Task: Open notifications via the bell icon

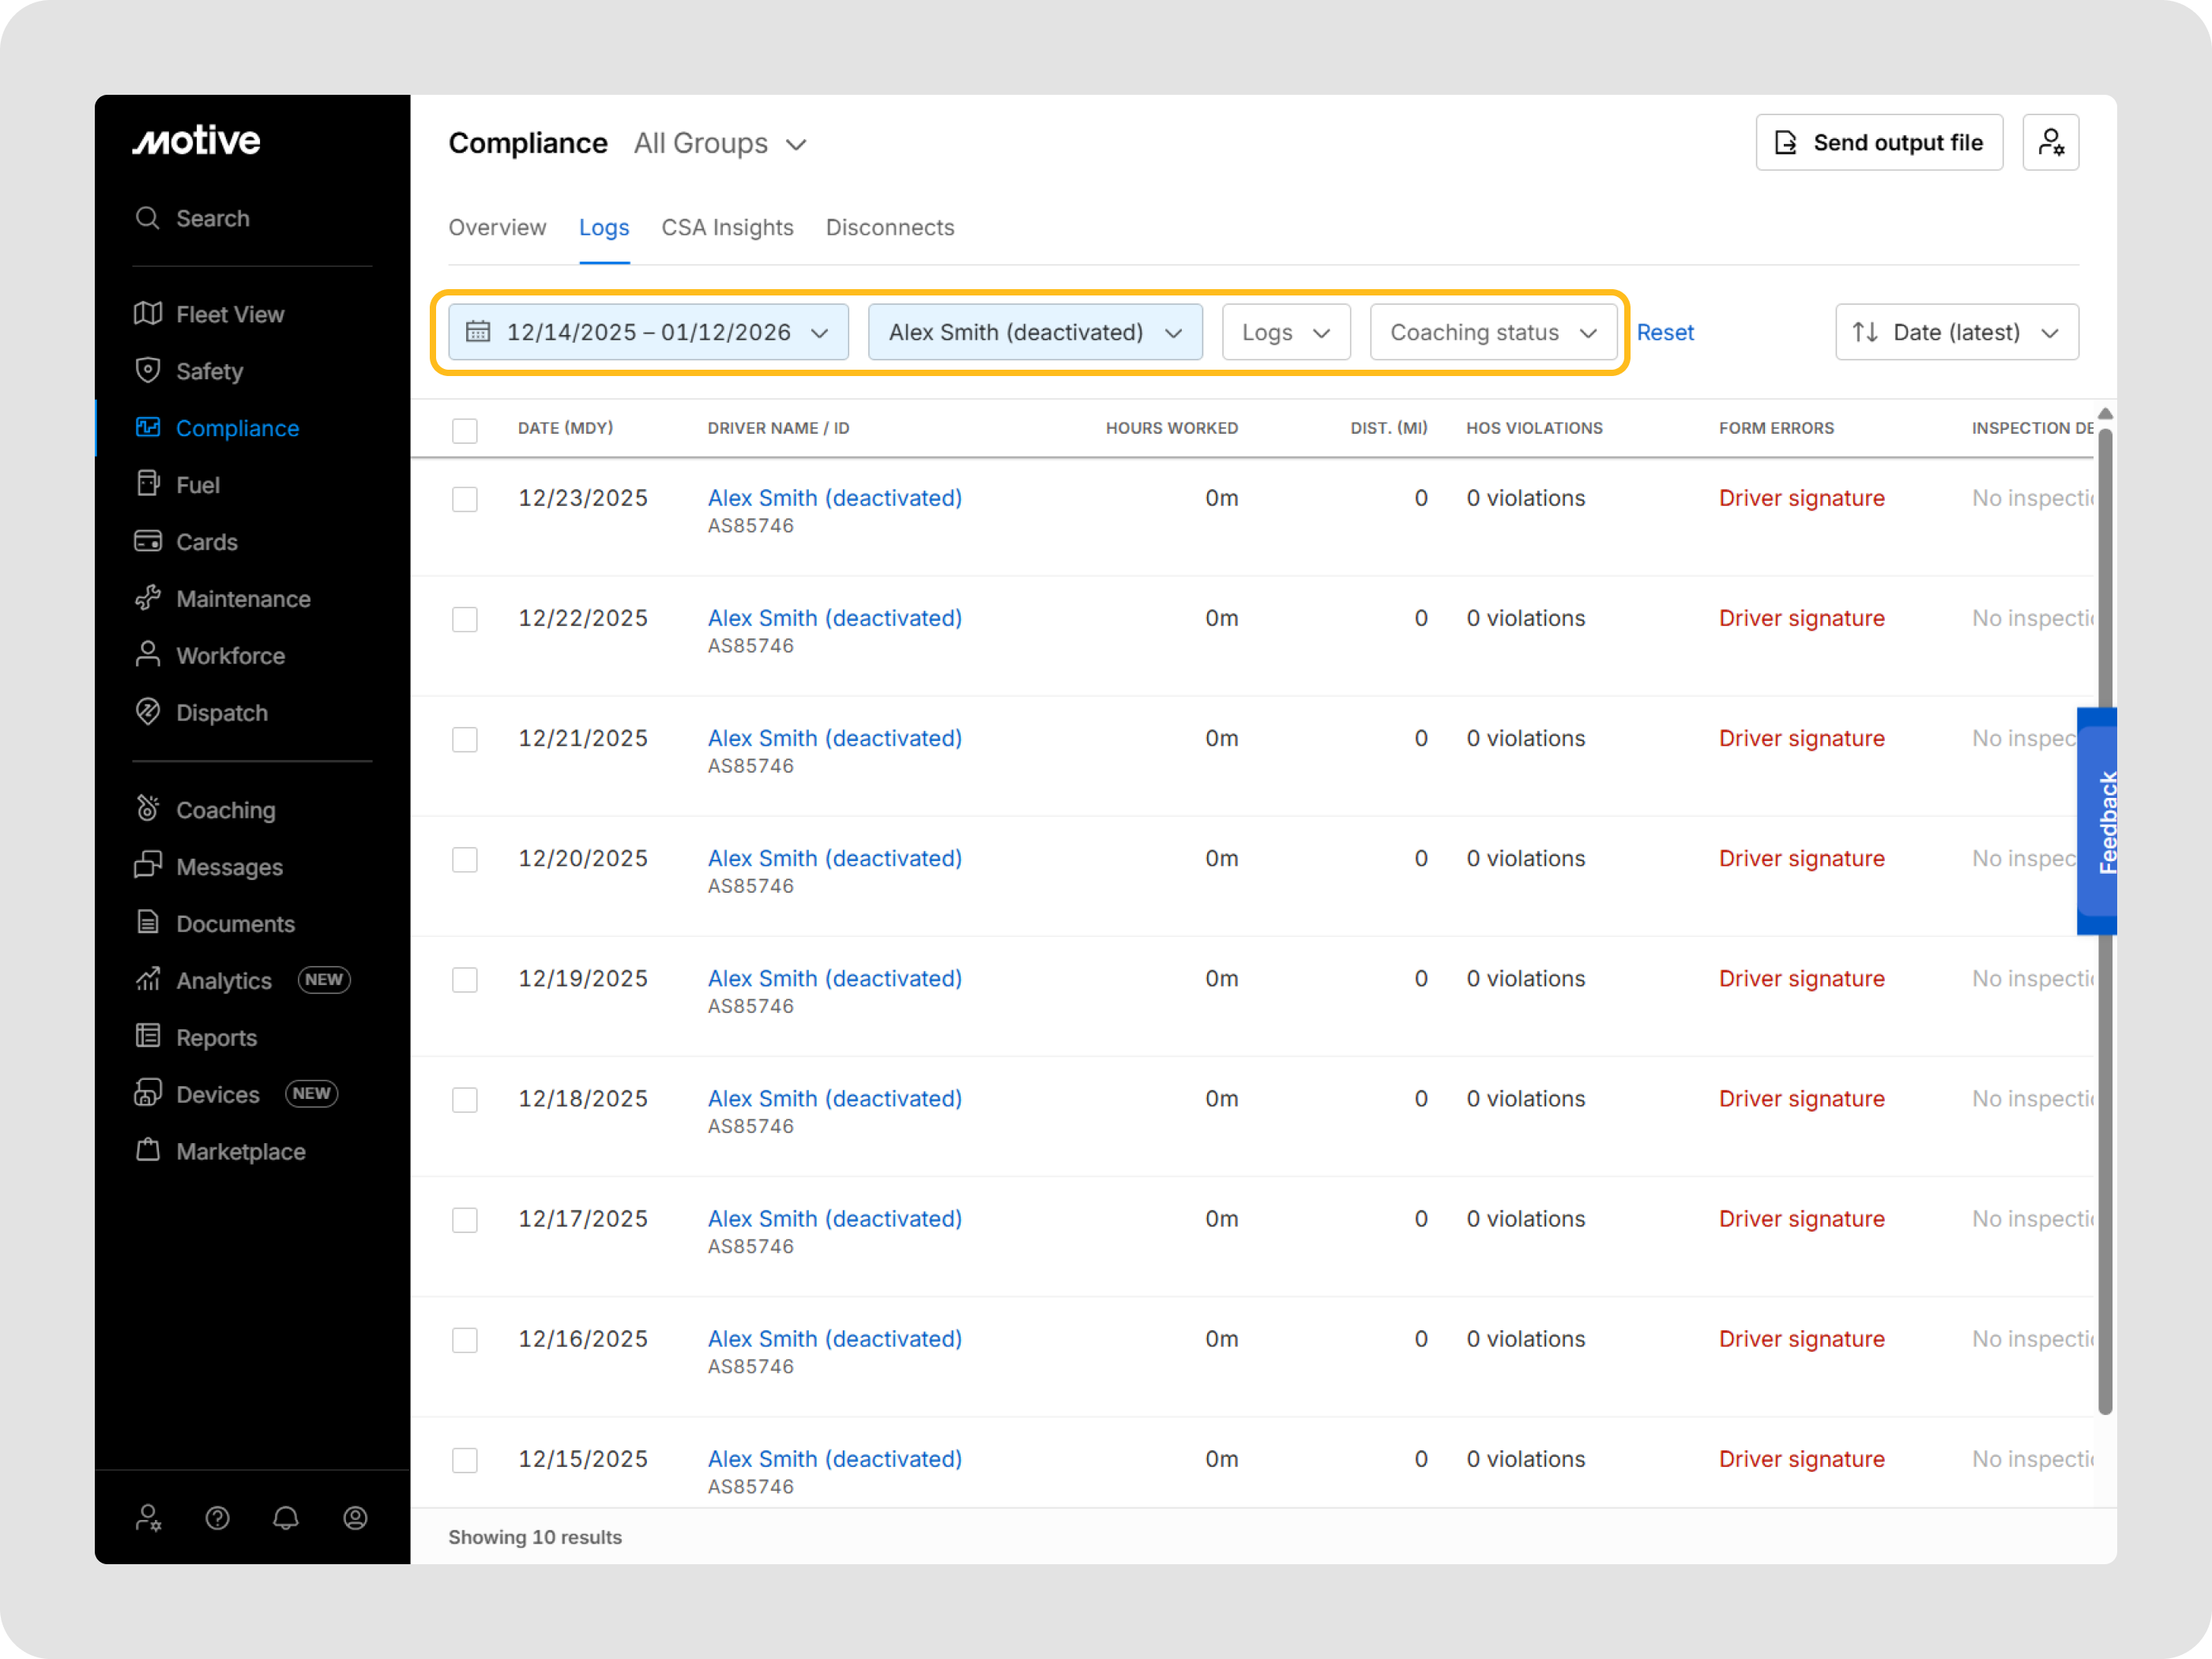Action: (x=286, y=1518)
